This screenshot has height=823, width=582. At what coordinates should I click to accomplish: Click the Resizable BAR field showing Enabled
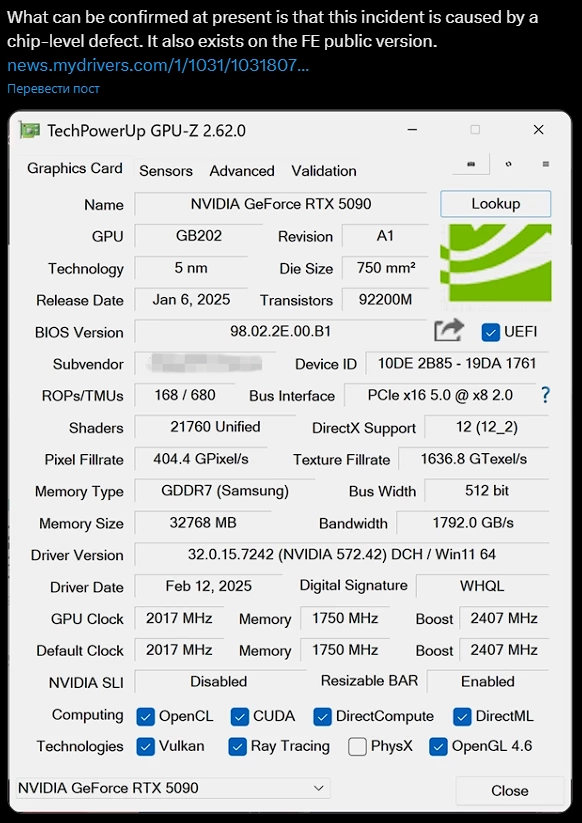[x=488, y=682]
